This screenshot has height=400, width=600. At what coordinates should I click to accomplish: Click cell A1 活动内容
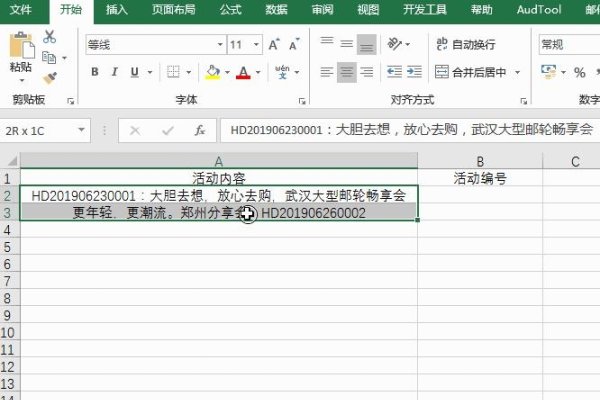click(x=218, y=178)
